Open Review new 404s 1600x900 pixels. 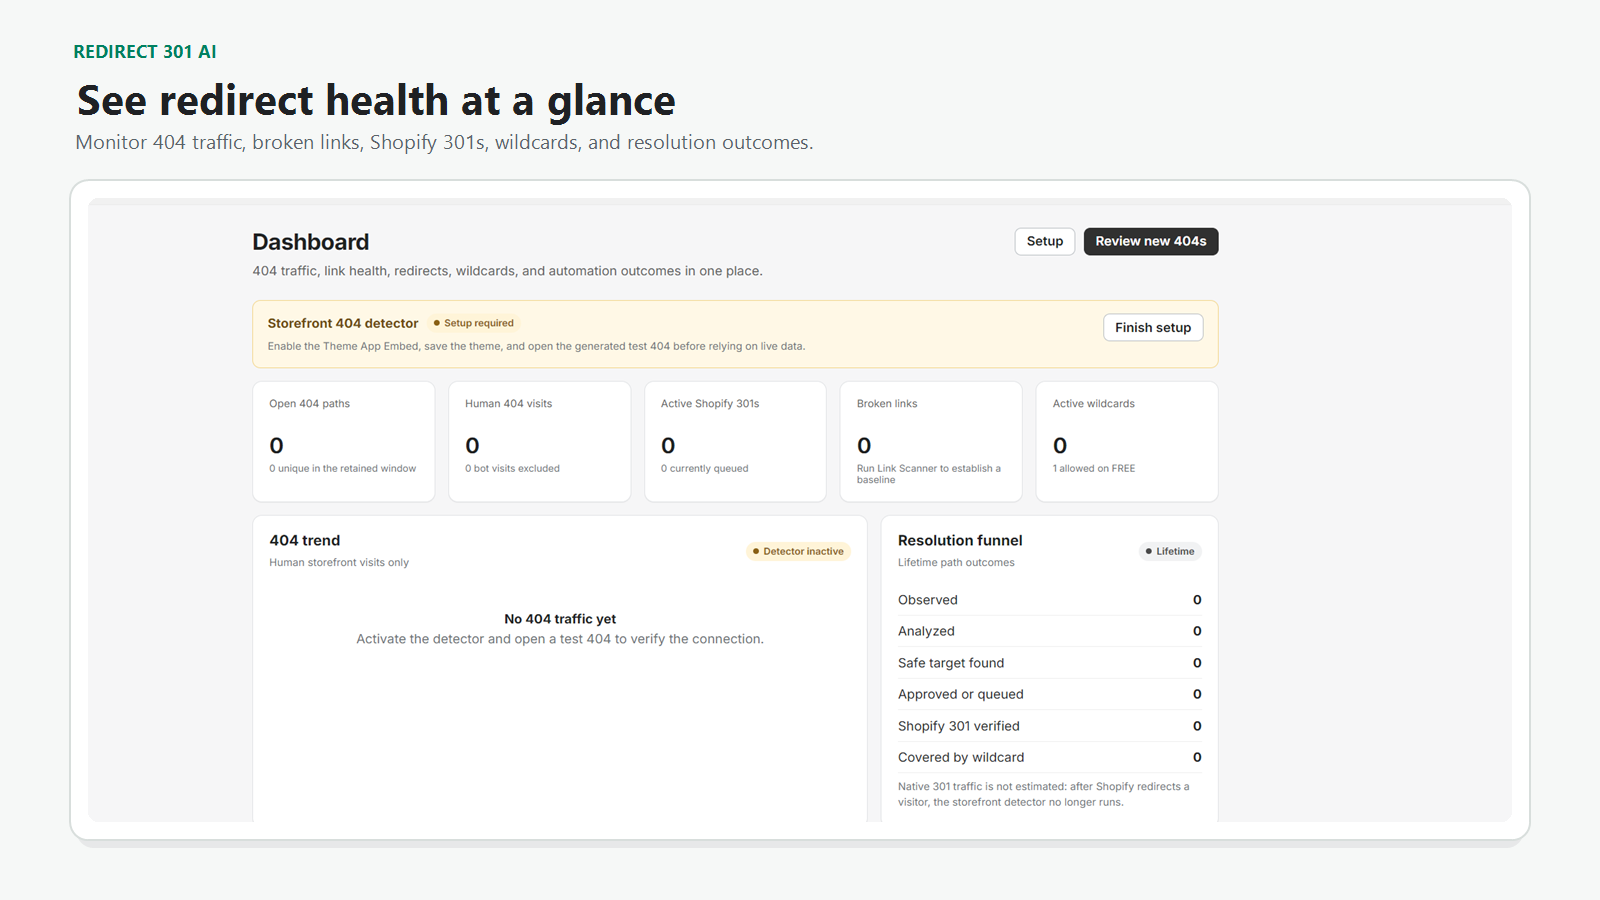click(x=1151, y=241)
